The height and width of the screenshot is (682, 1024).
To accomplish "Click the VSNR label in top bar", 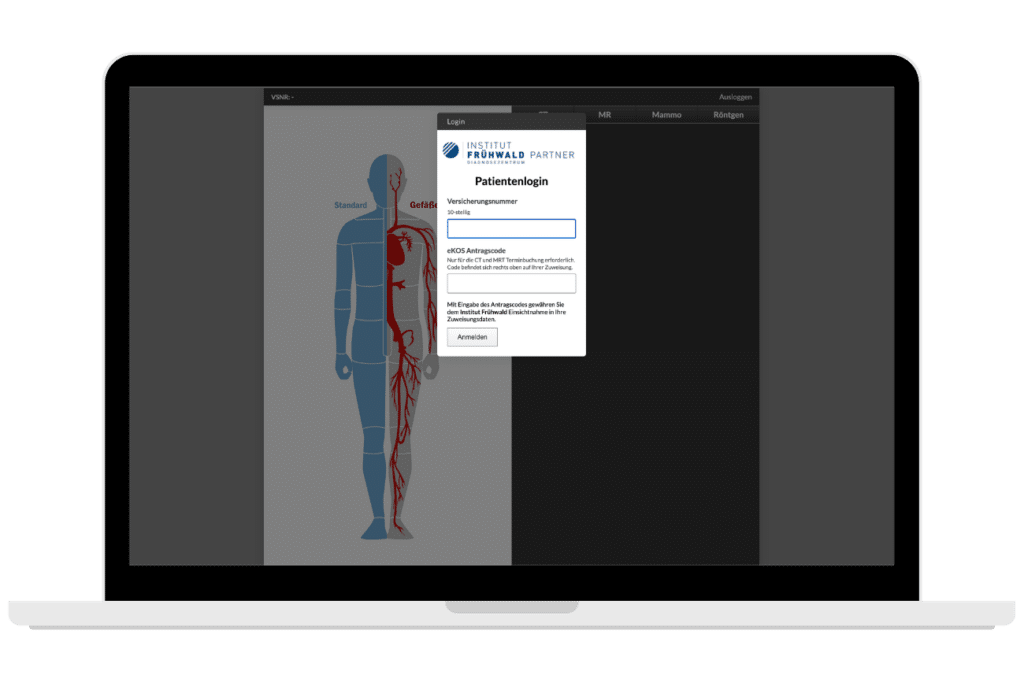I will [x=282, y=97].
